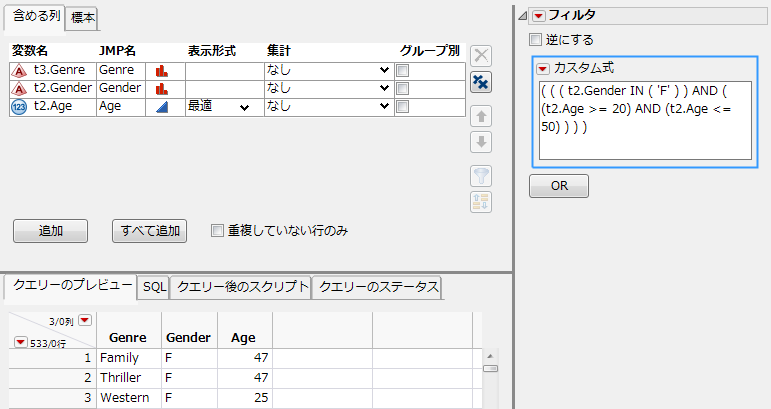Open the red triangle menu beside フィルタ

coord(538,15)
